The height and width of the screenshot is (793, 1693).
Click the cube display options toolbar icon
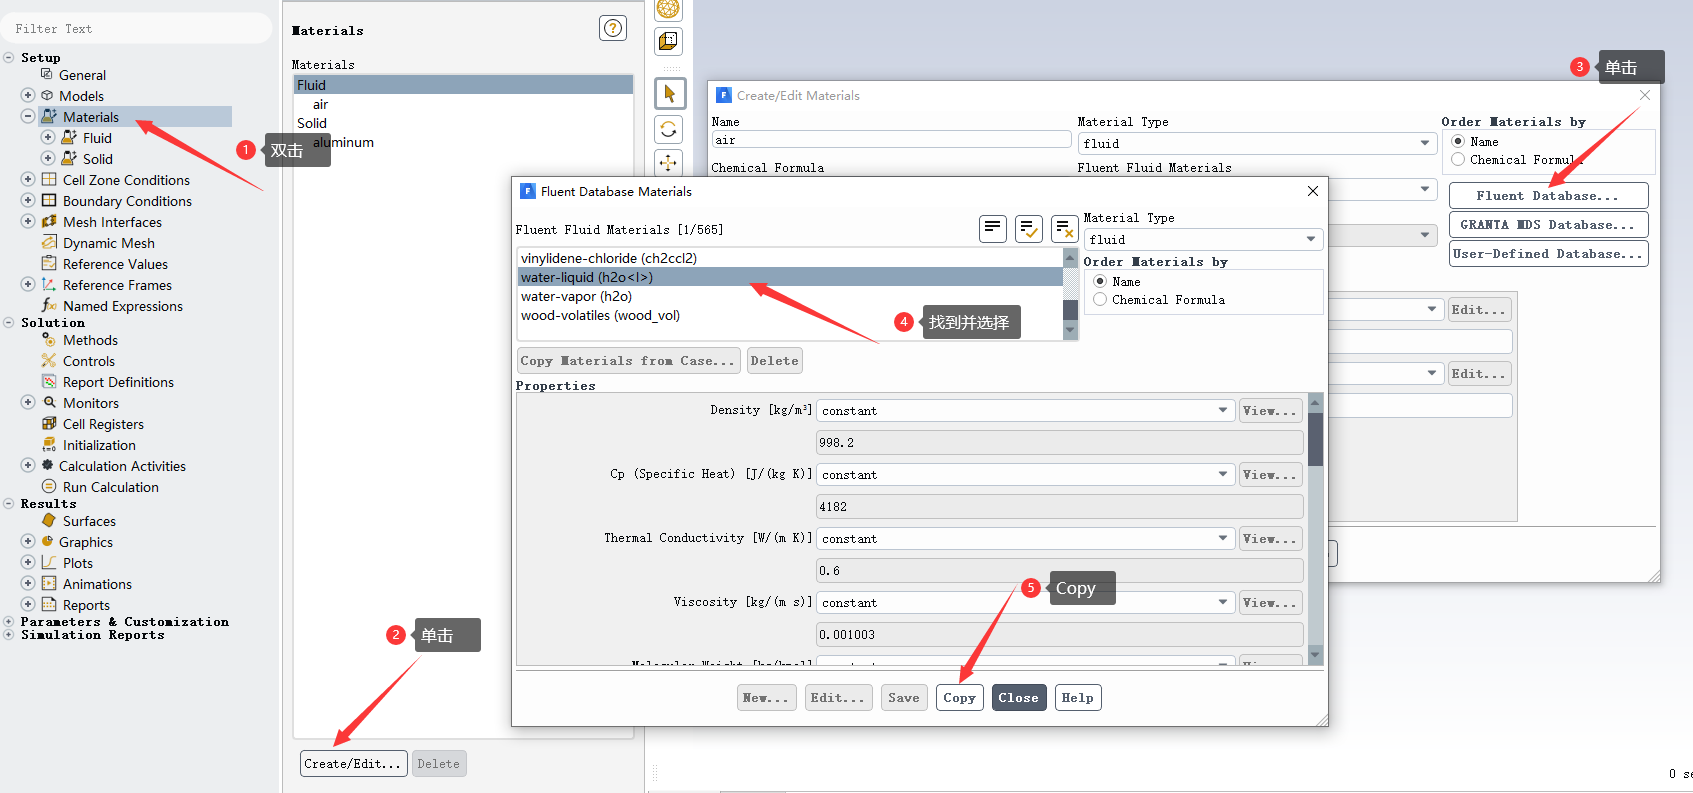668,41
